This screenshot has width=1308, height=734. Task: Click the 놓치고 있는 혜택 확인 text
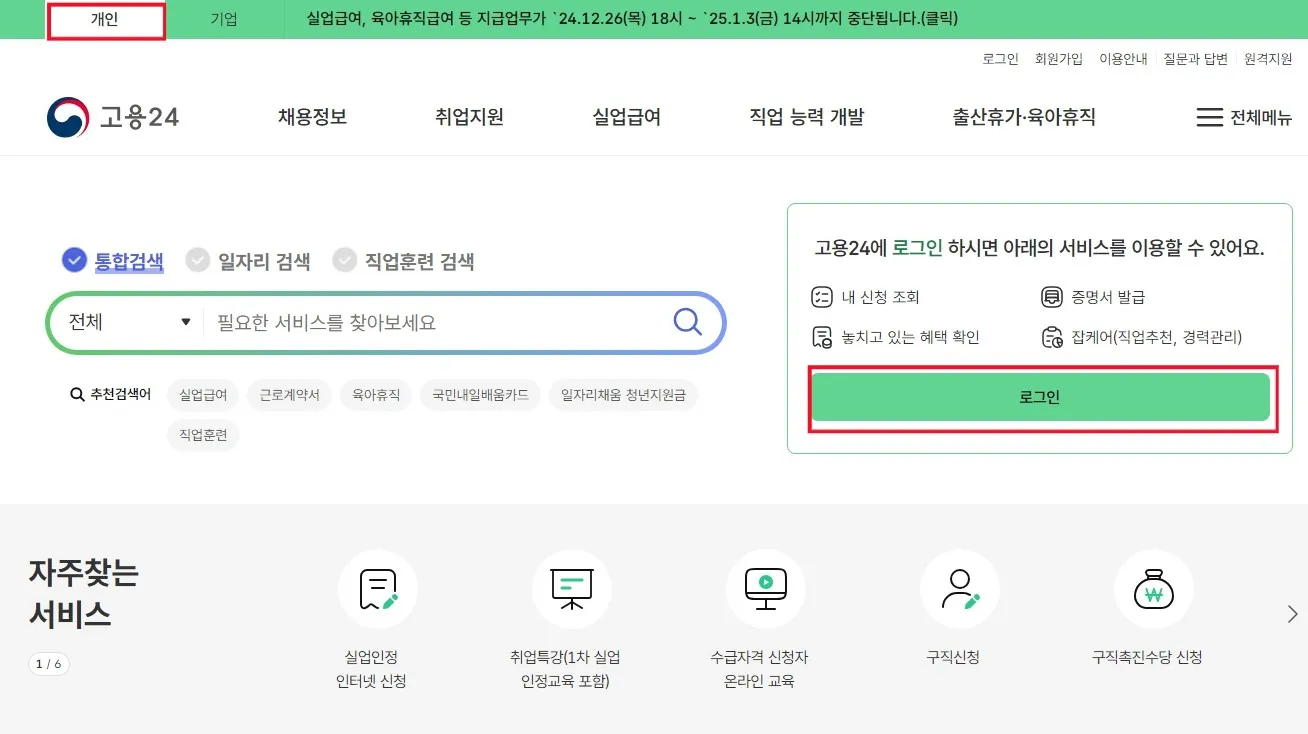(x=910, y=337)
